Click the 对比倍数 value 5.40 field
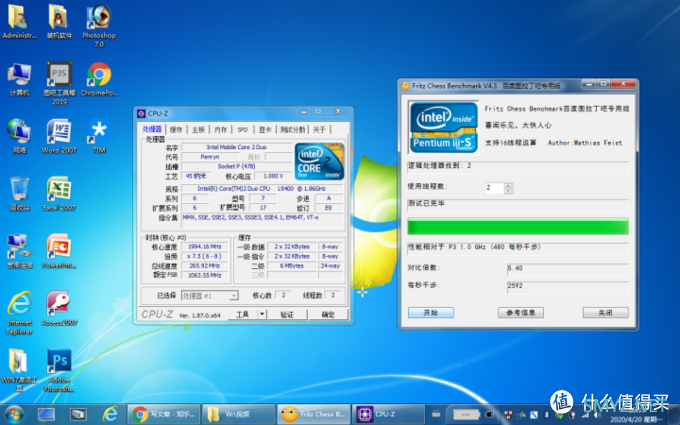The image size is (680, 425). tap(568, 269)
